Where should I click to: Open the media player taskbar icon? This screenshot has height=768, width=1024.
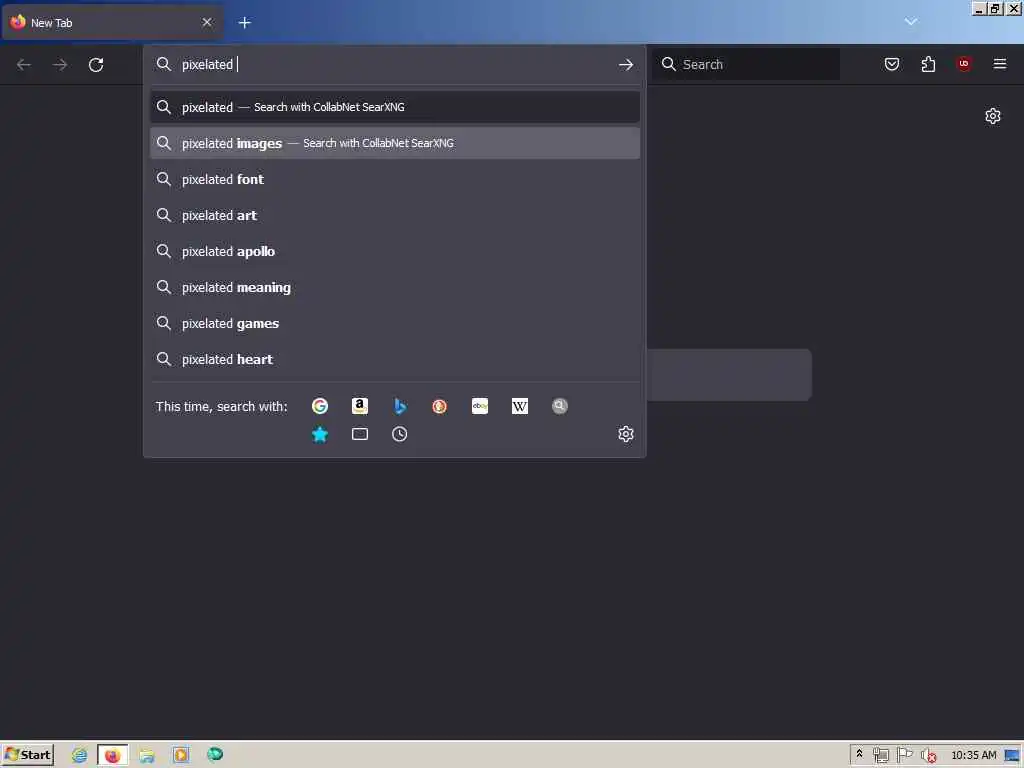click(x=181, y=755)
